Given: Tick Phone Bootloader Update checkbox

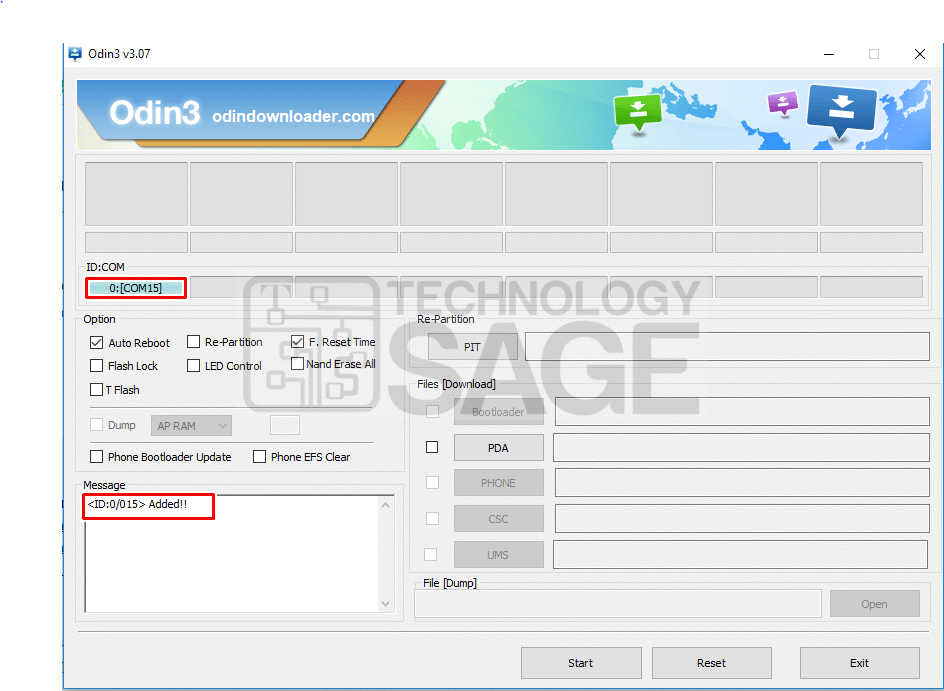Looking at the screenshot, I should click(x=96, y=457).
